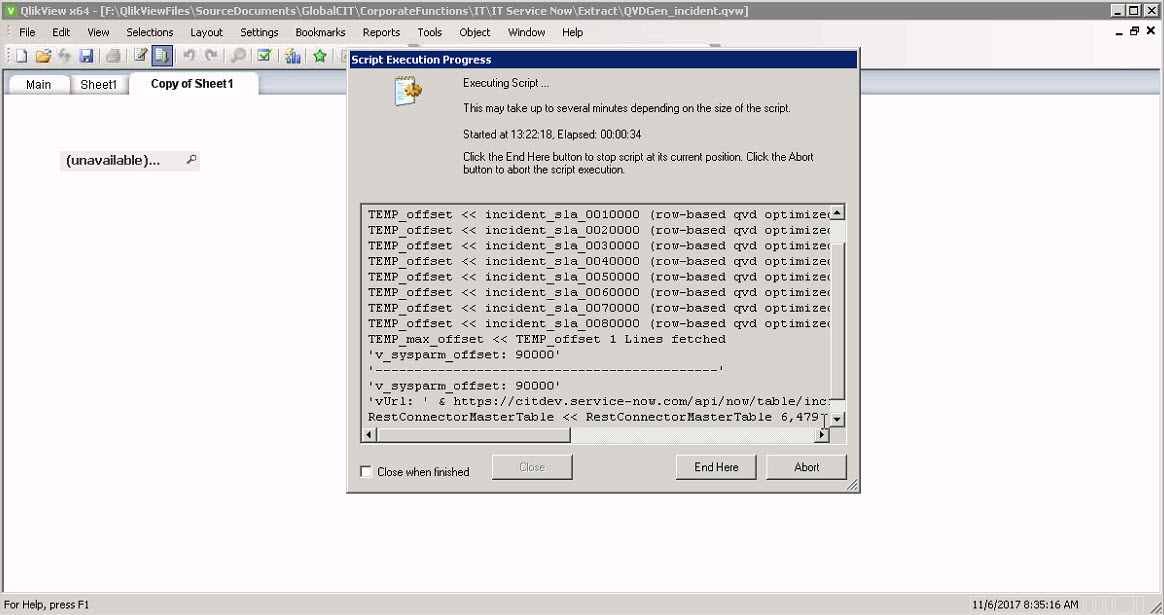The width and height of the screenshot is (1164, 615).
Task: Open the Layout menu
Action: click(206, 32)
